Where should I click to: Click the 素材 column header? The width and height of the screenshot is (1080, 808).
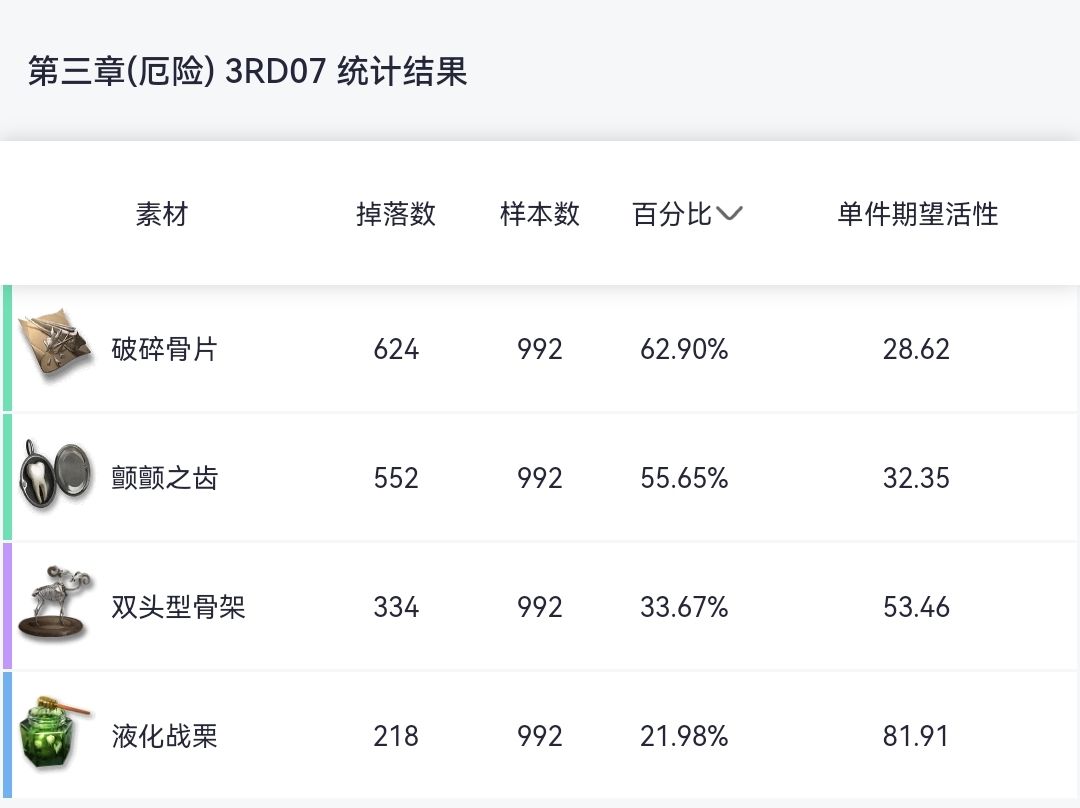[x=161, y=214]
